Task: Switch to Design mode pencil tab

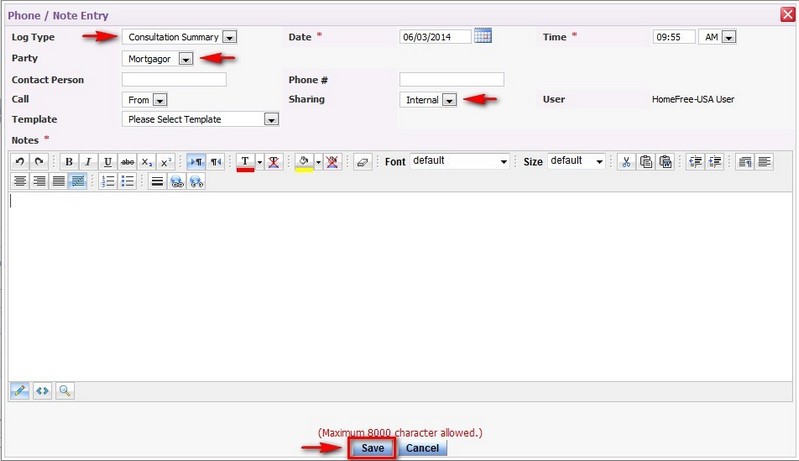Action: [x=20, y=391]
